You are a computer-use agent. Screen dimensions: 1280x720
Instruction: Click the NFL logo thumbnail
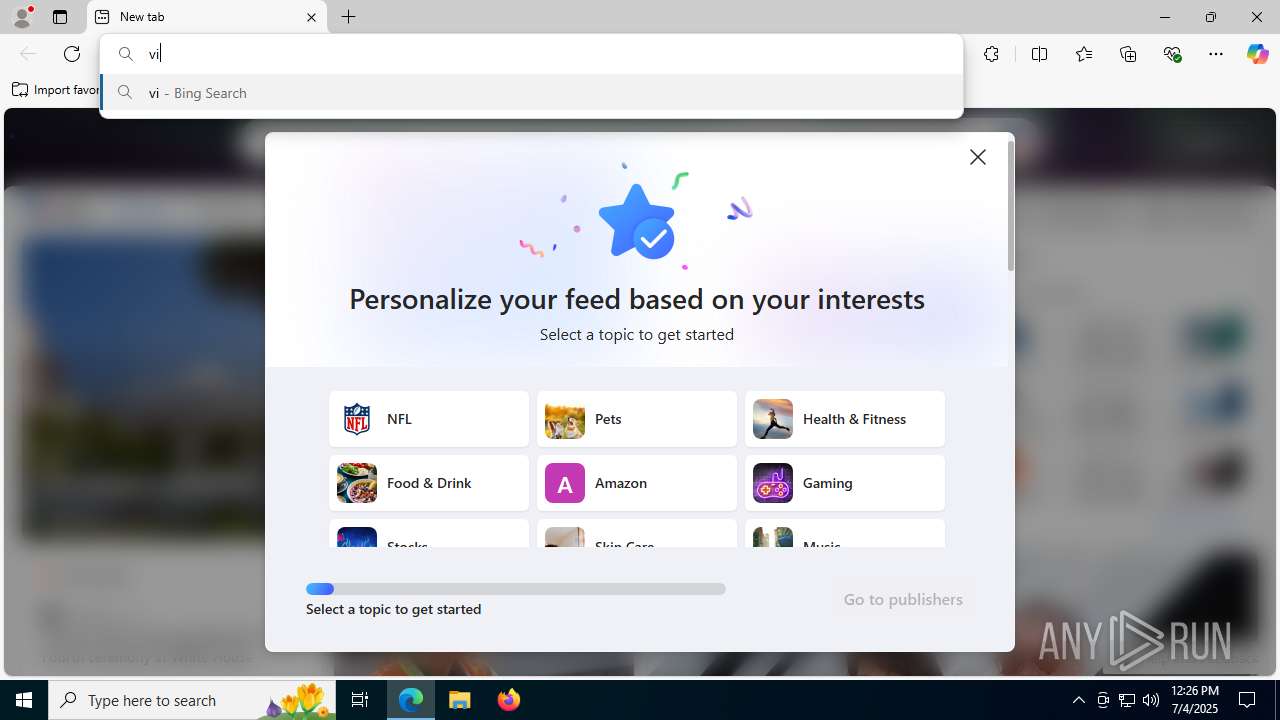coord(357,419)
